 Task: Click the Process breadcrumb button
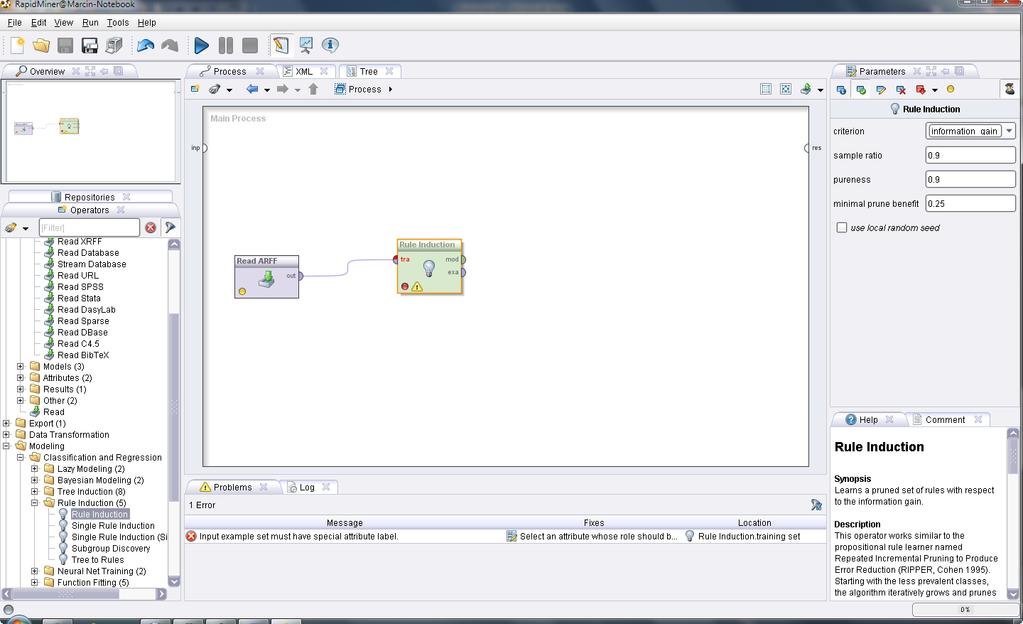click(x=364, y=89)
